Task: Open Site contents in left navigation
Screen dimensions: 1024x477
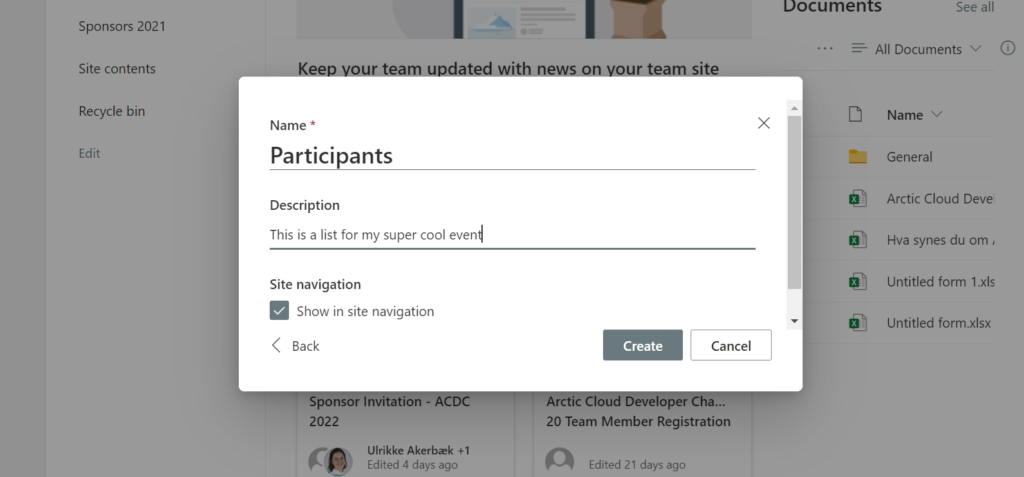Action: (117, 69)
